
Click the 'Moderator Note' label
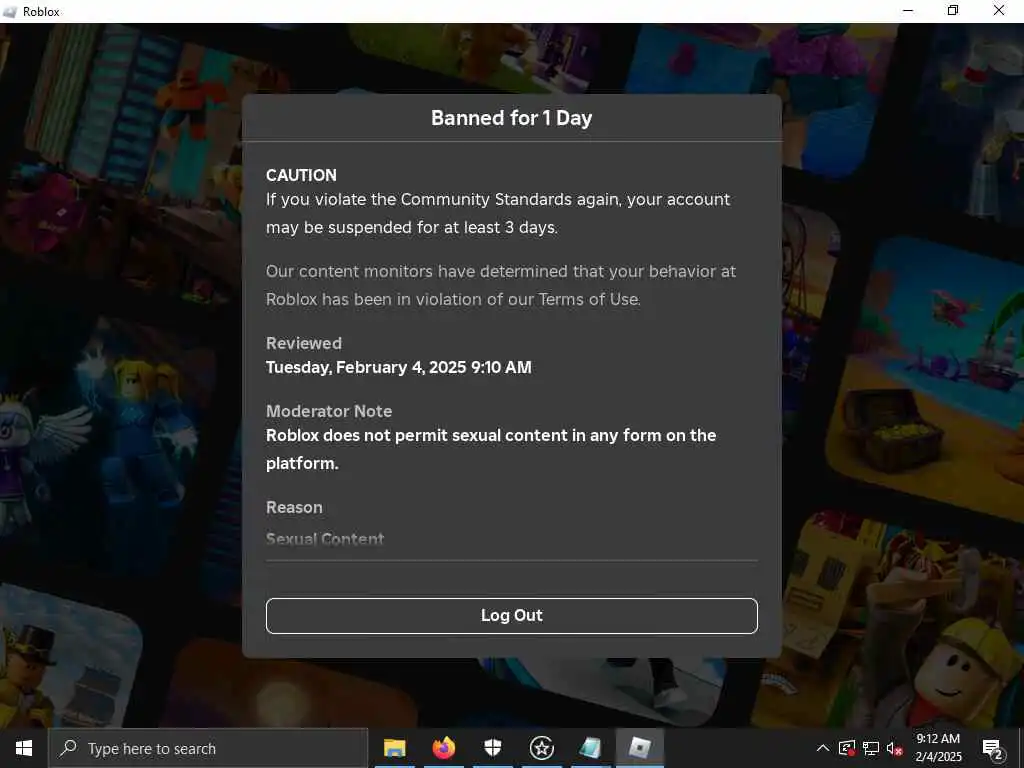point(329,411)
